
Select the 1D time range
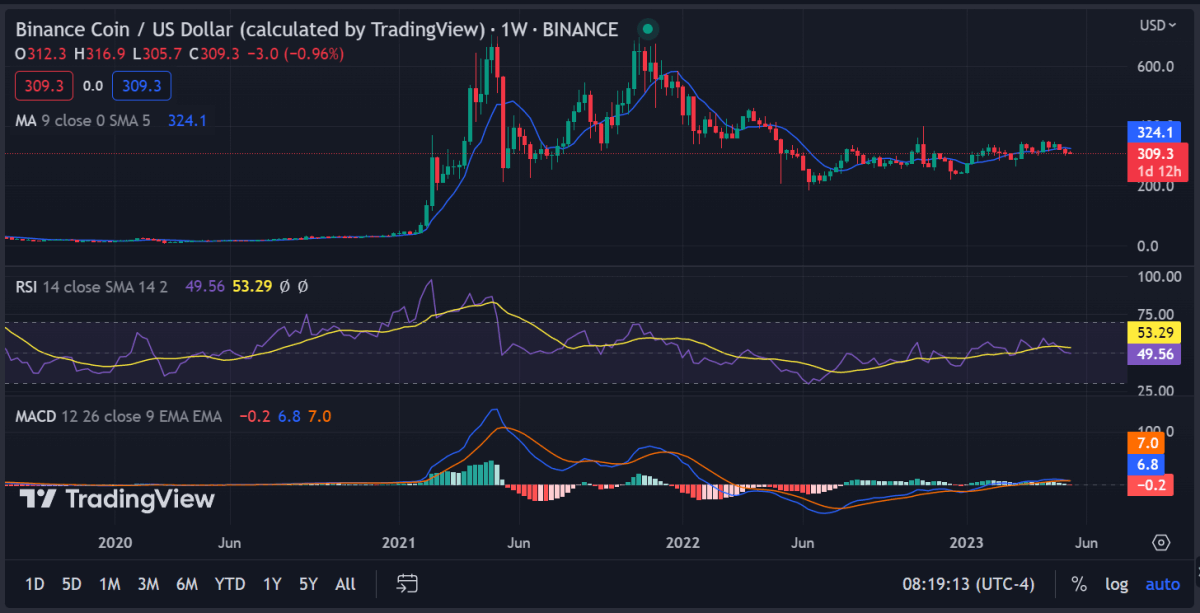coord(35,584)
